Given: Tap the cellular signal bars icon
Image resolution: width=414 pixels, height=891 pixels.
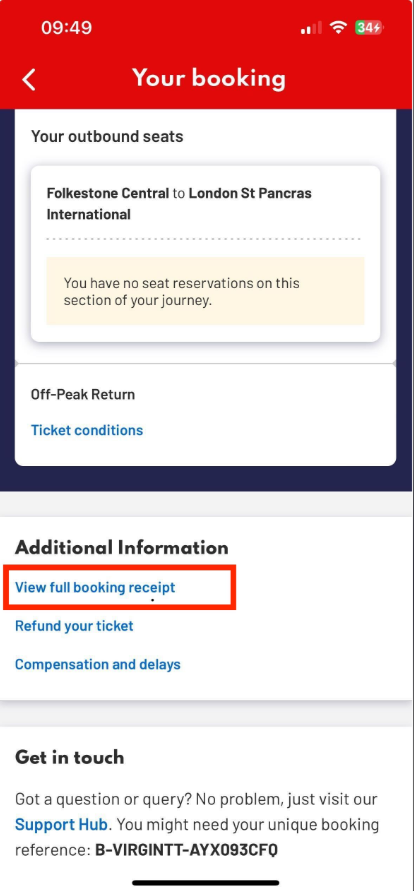Looking at the screenshot, I should point(311,28).
